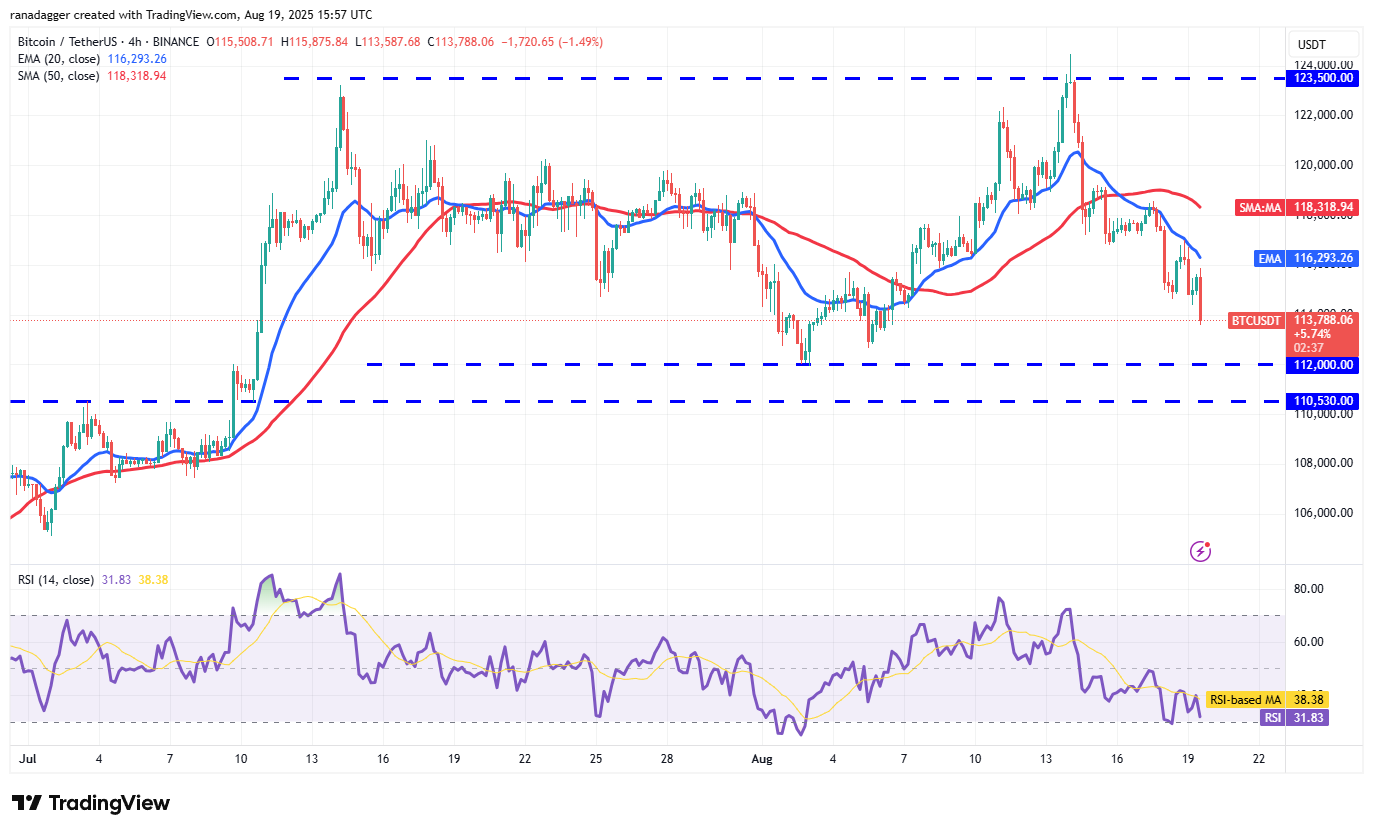Select the EMA (20, close) indicator legend

coord(58,59)
